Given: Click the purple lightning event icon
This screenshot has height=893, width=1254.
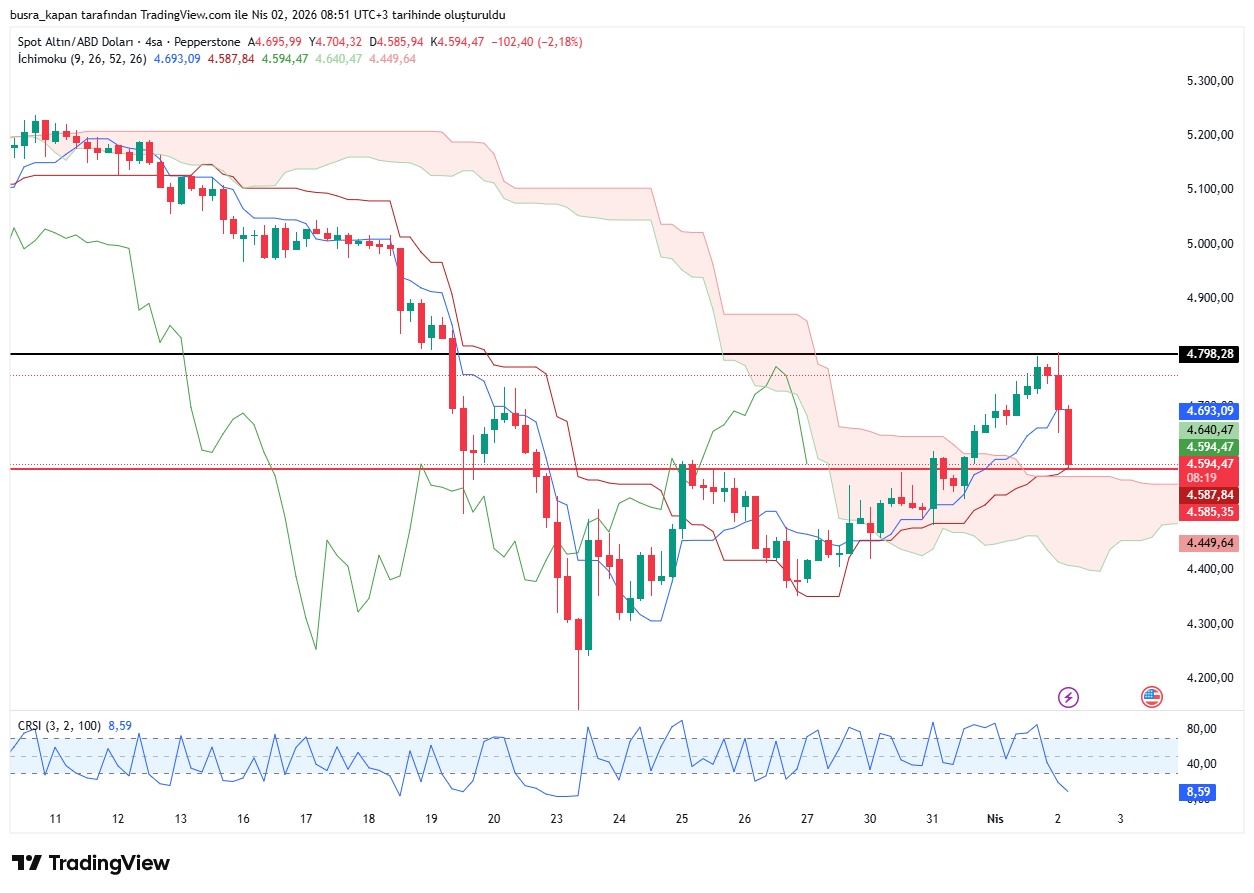Looking at the screenshot, I should (1068, 697).
